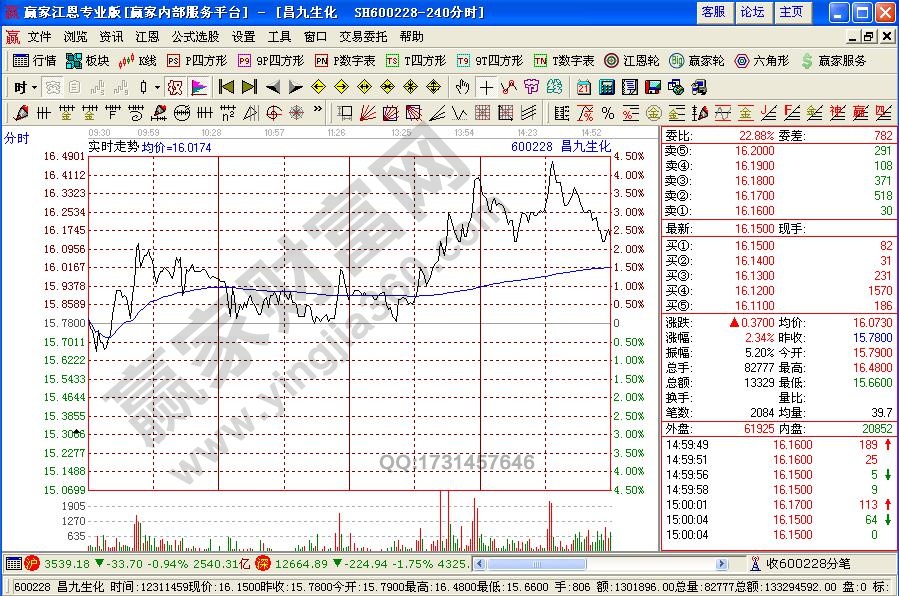Toggle the crosshair cursor mode
Screen dimensions: 899x596
tap(485, 87)
